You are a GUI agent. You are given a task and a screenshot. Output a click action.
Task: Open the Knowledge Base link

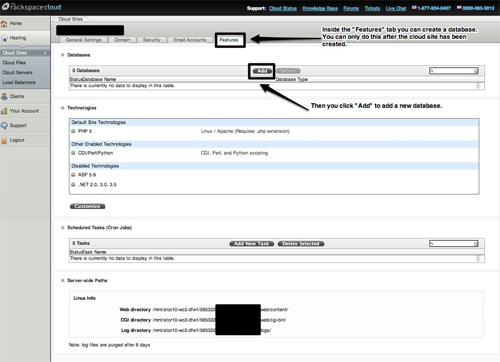pyautogui.click(x=320, y=8)
